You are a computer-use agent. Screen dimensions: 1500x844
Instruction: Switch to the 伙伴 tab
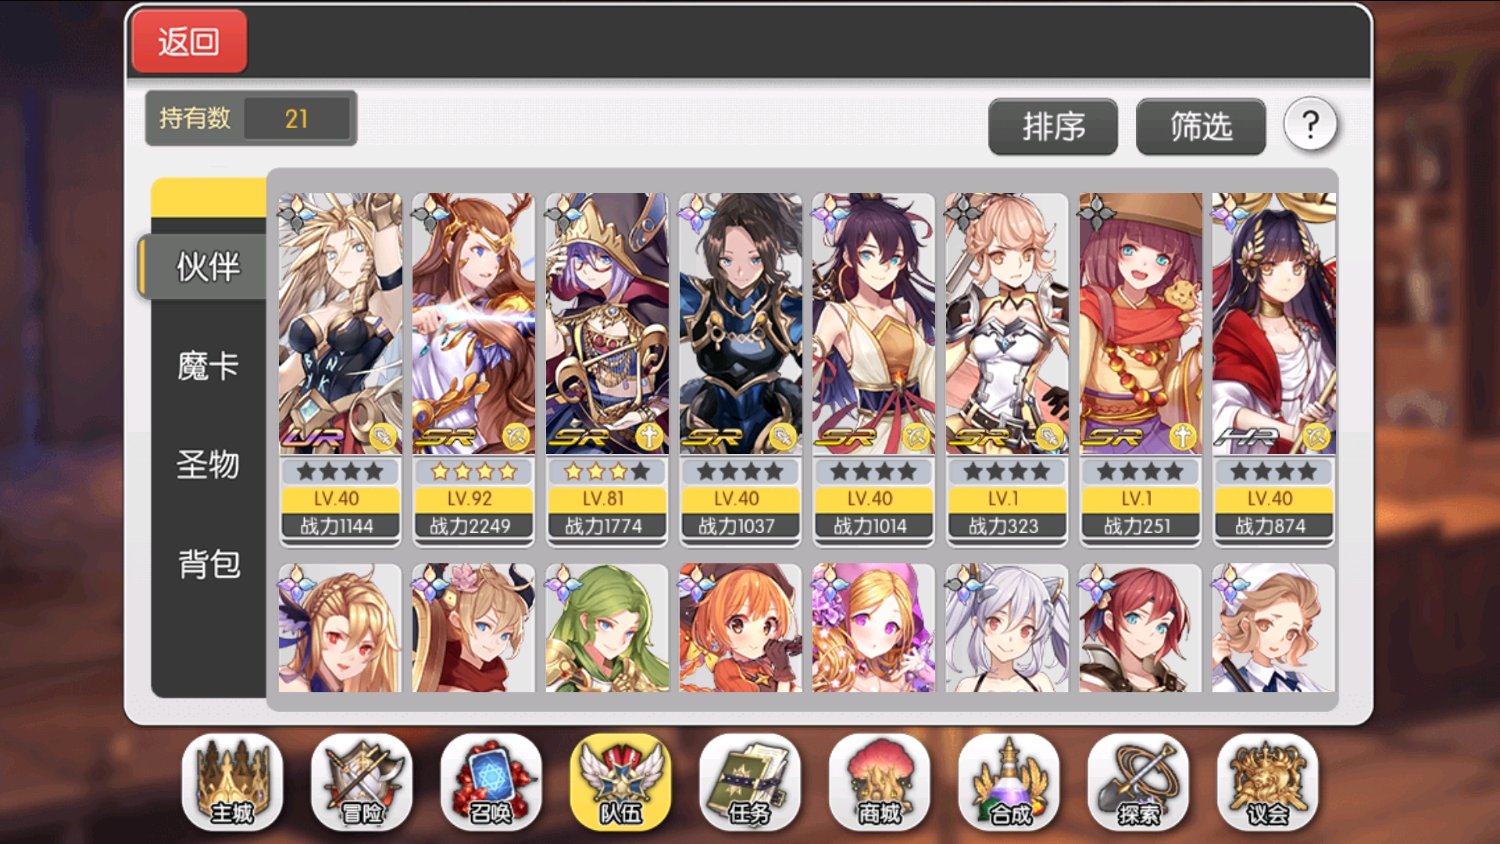[207, 267]
